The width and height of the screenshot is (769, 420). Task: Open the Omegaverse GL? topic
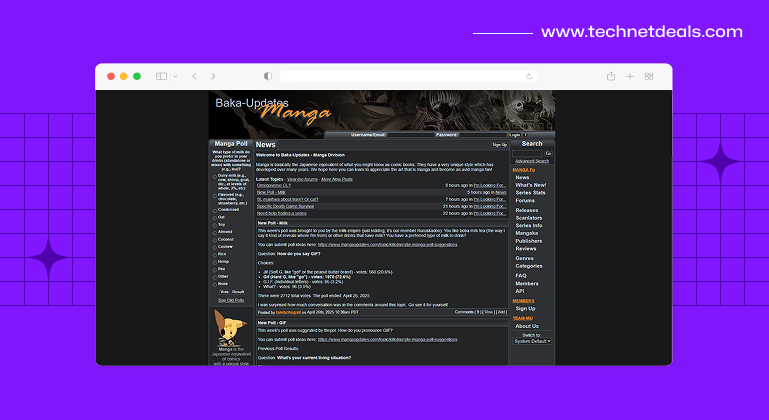[x=274, y=185]
